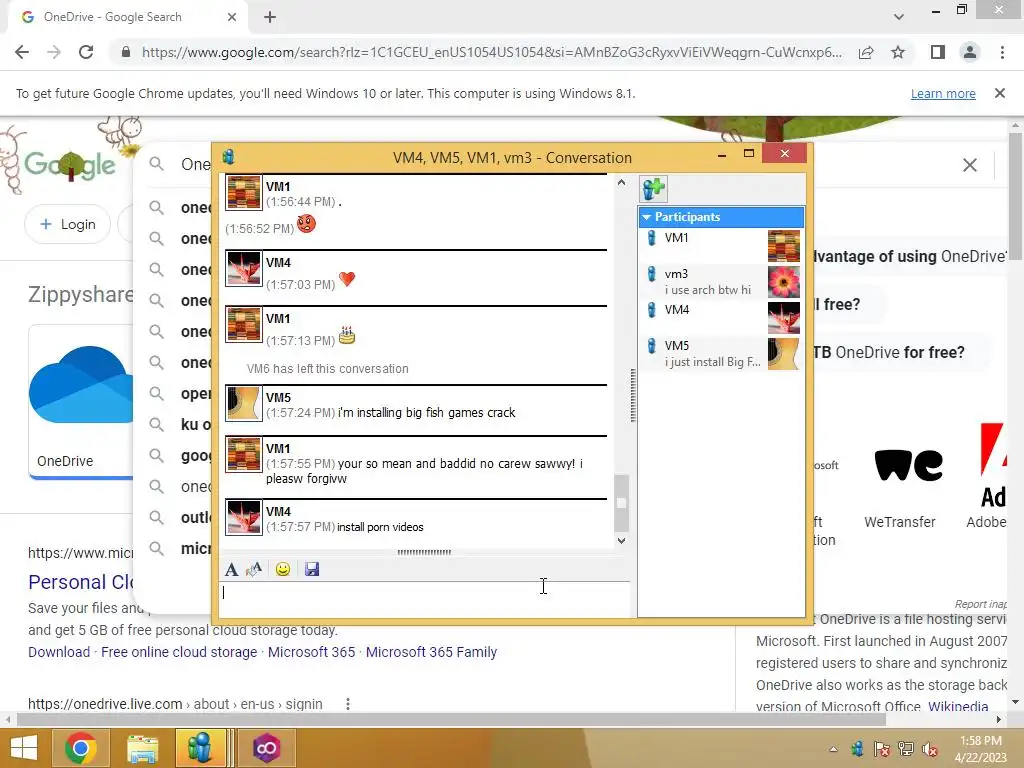This screenshot has width=1024, height=768.
Task: Close the OneDrive - Google Search tab
Action: tap(232, 17)
